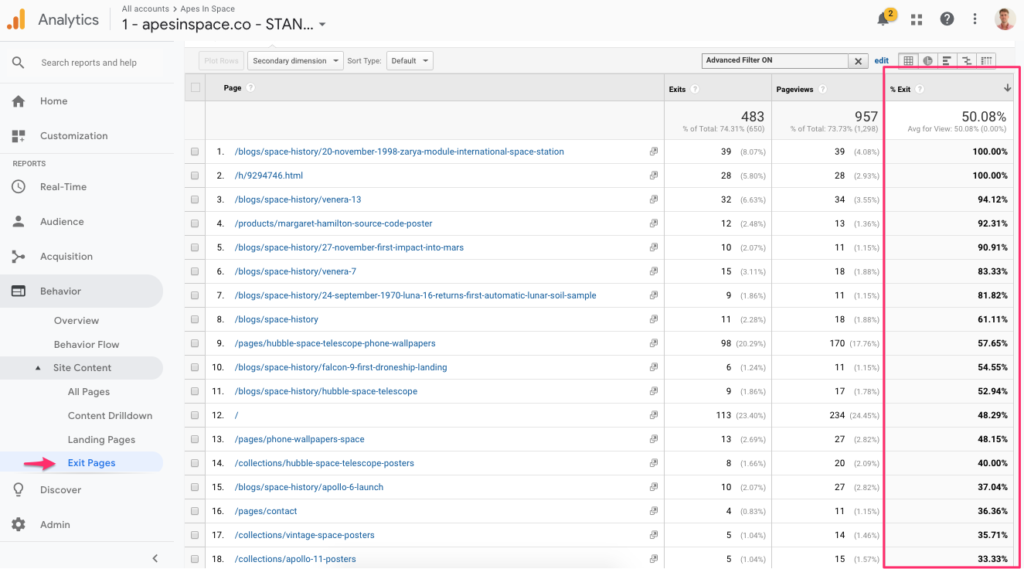Open the /blogs/space-history/venera-7 page link

click(295, 271)
